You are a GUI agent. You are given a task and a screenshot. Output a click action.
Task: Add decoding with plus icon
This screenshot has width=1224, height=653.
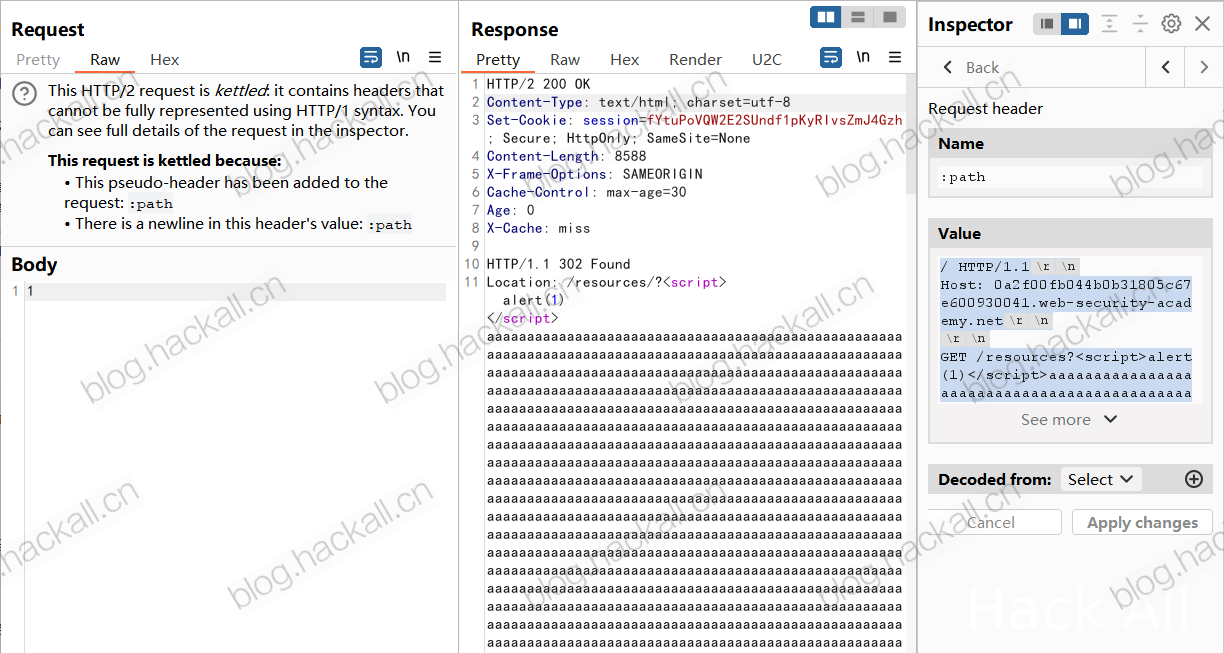point(1193,480)
